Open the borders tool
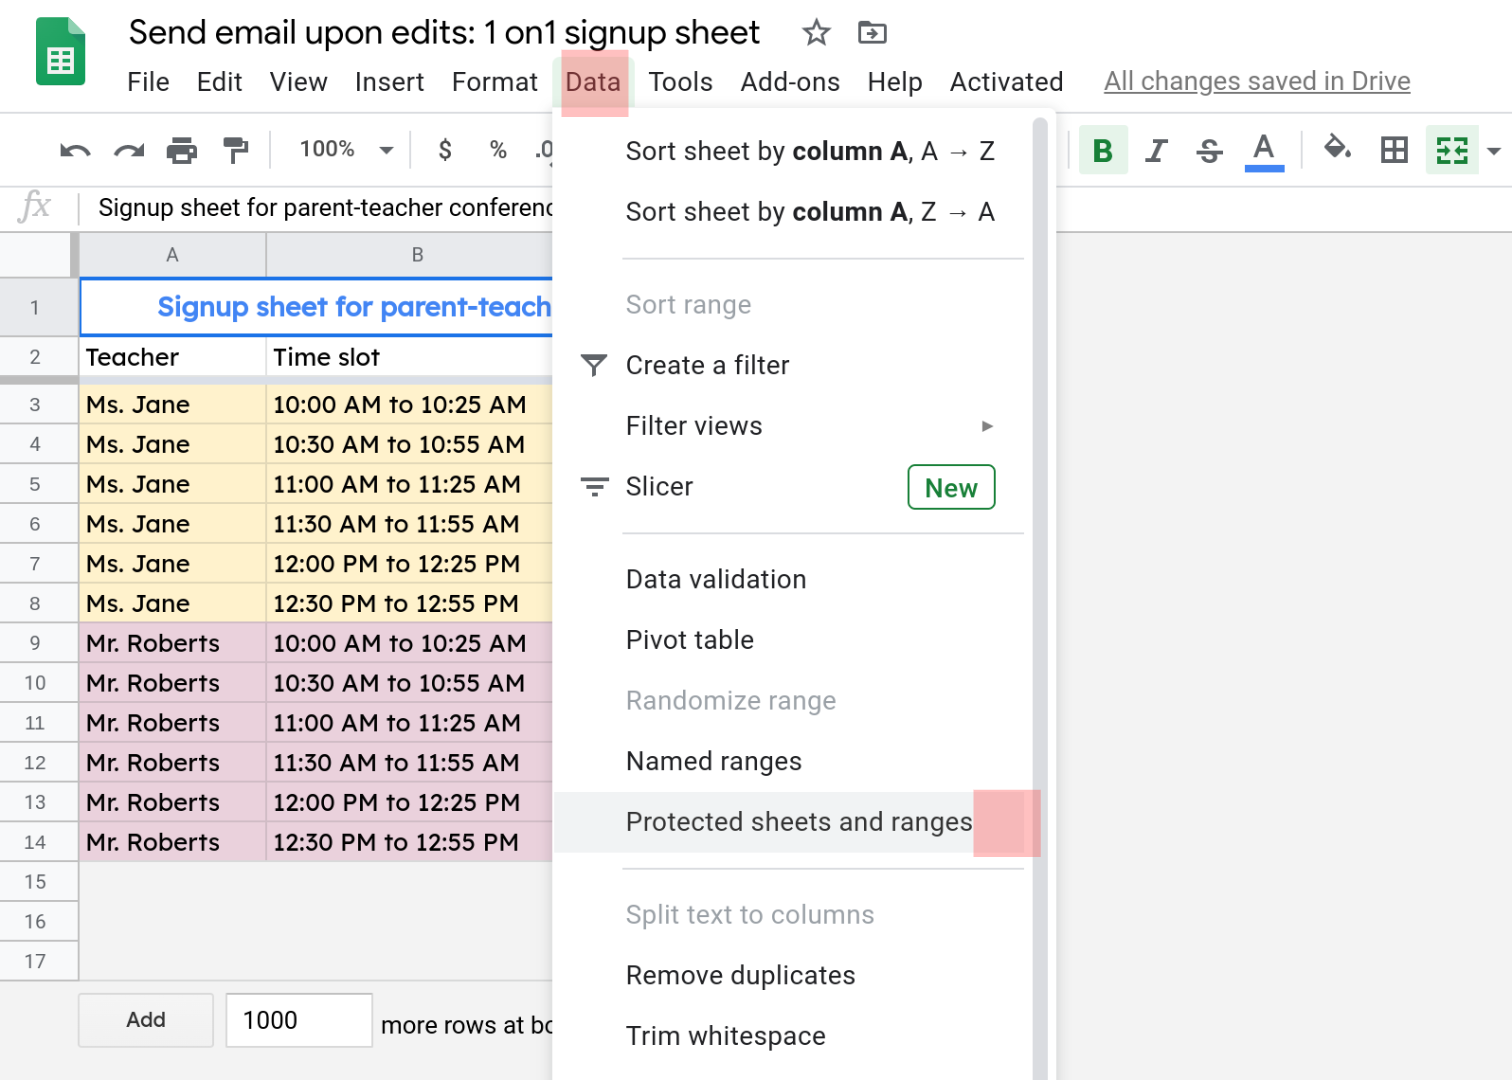This screenshot has width=1512, height=1080. 1394,150
